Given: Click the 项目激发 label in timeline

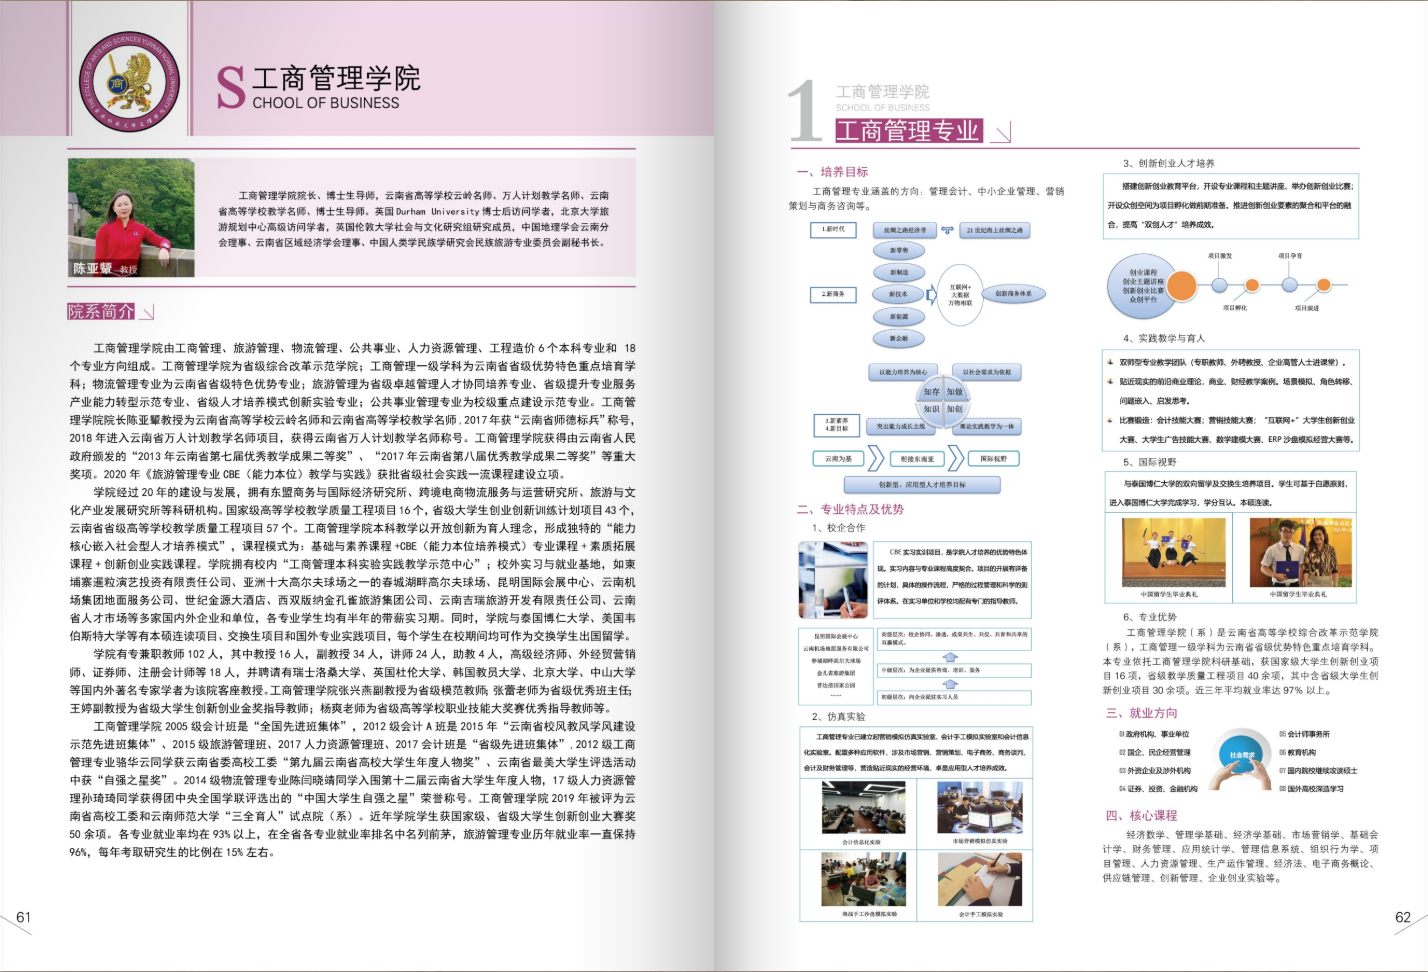Looking at the screenshot, I should [x=1220, y=256].
